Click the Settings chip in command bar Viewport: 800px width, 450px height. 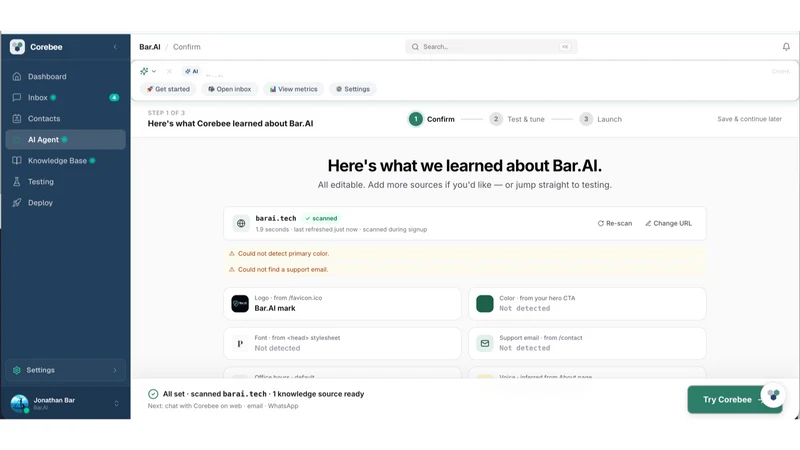pyautogui.click(x=353, y=89)
